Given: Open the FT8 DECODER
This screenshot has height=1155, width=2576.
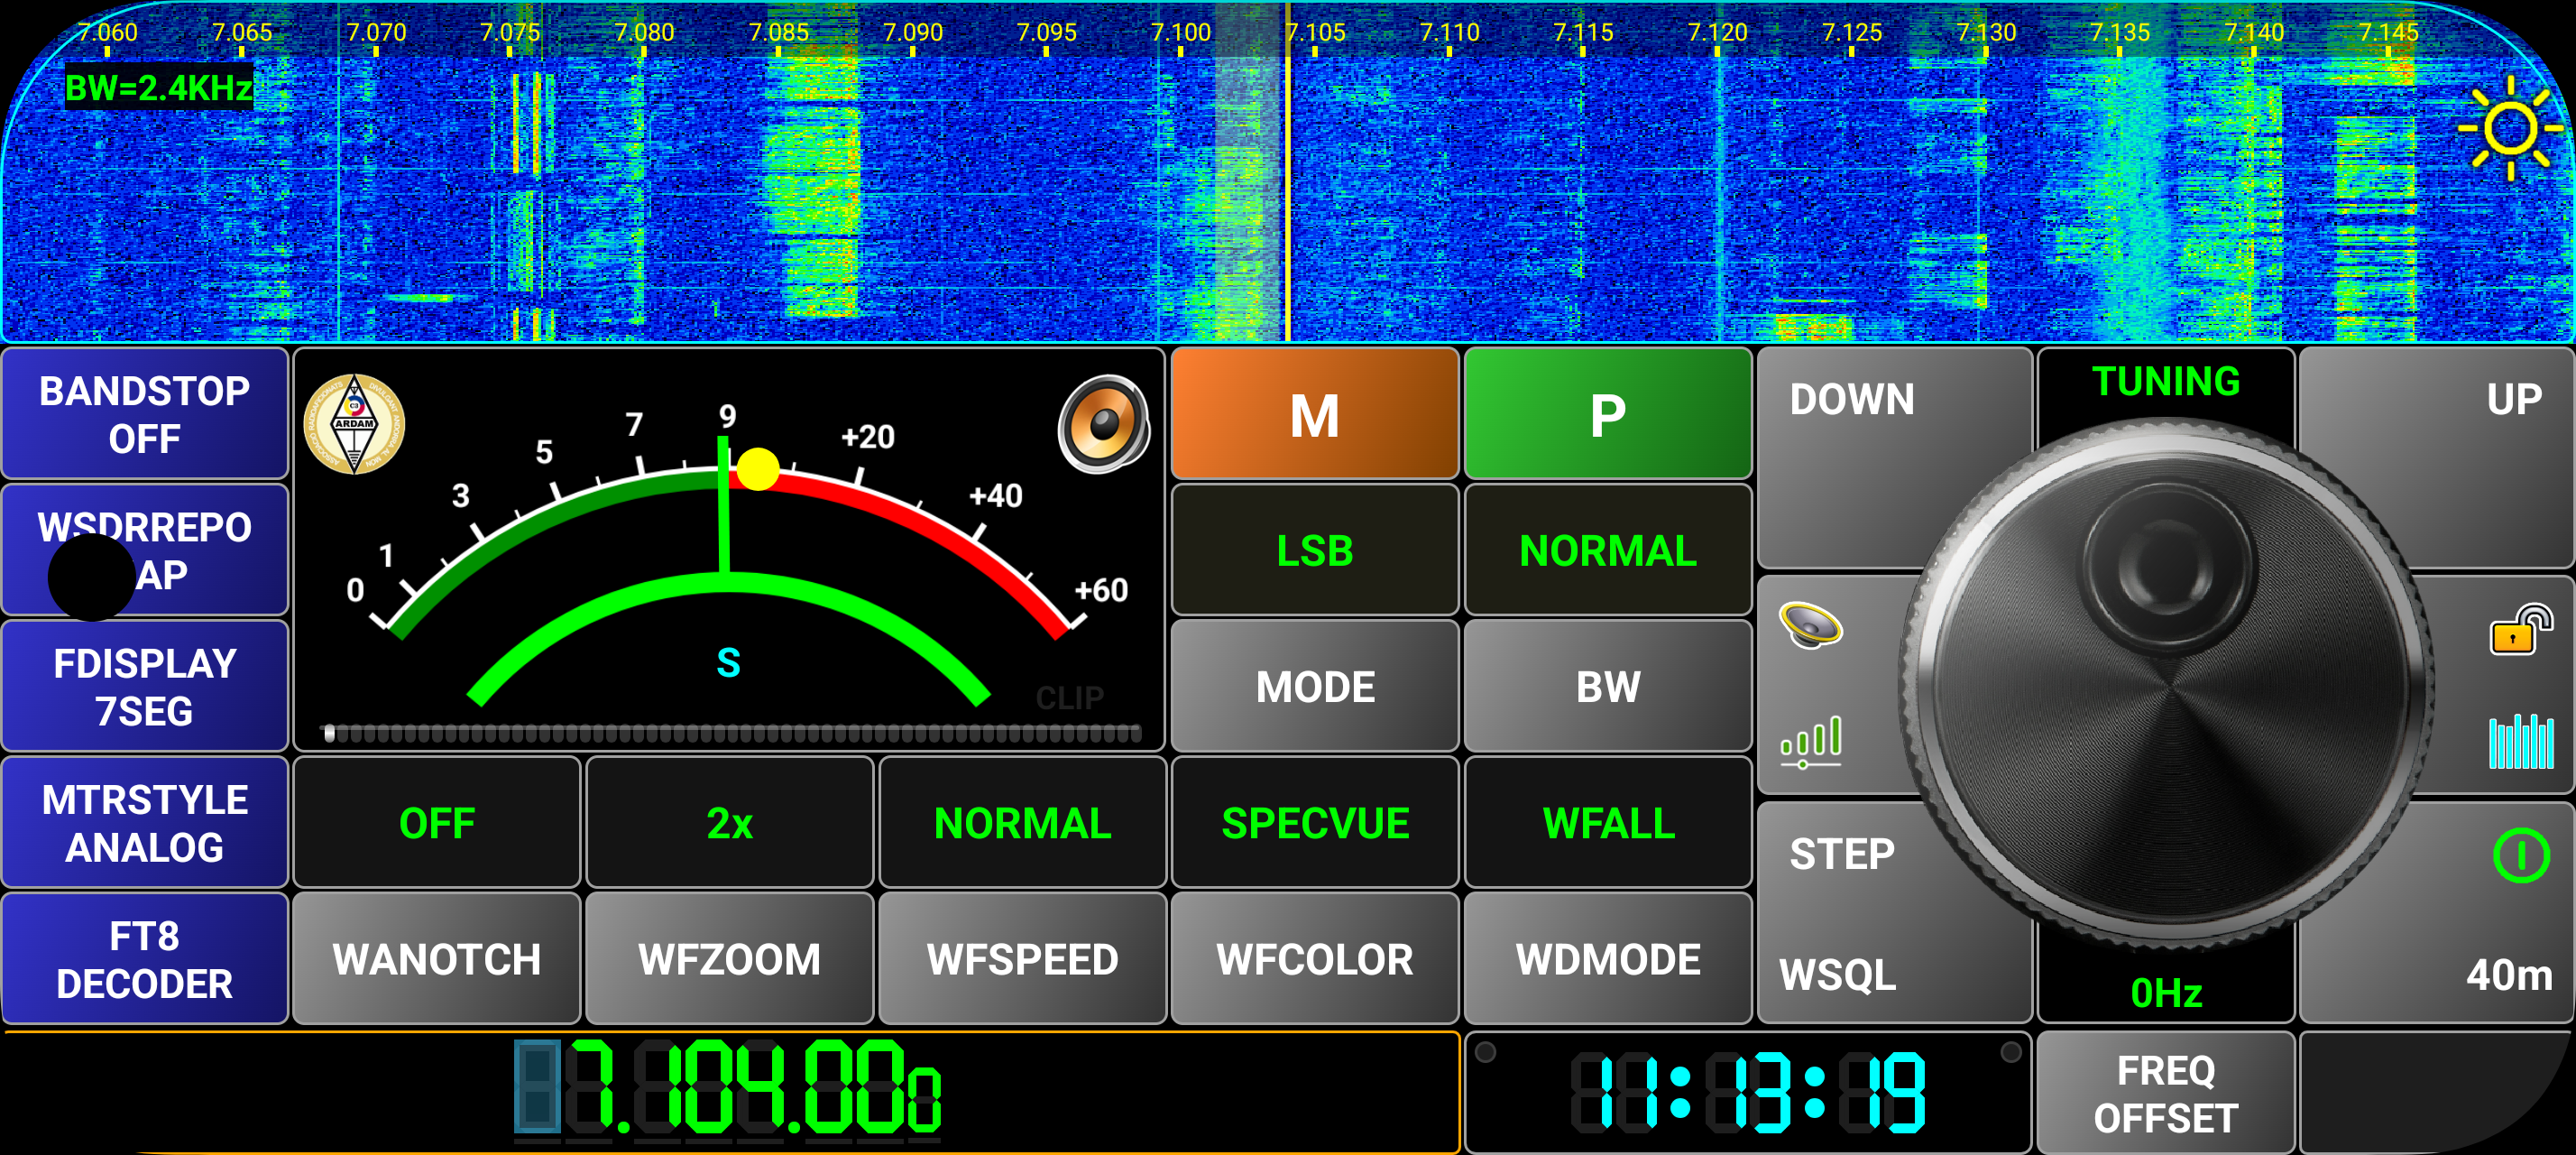Looking at the screenshot, I should 145,959.
